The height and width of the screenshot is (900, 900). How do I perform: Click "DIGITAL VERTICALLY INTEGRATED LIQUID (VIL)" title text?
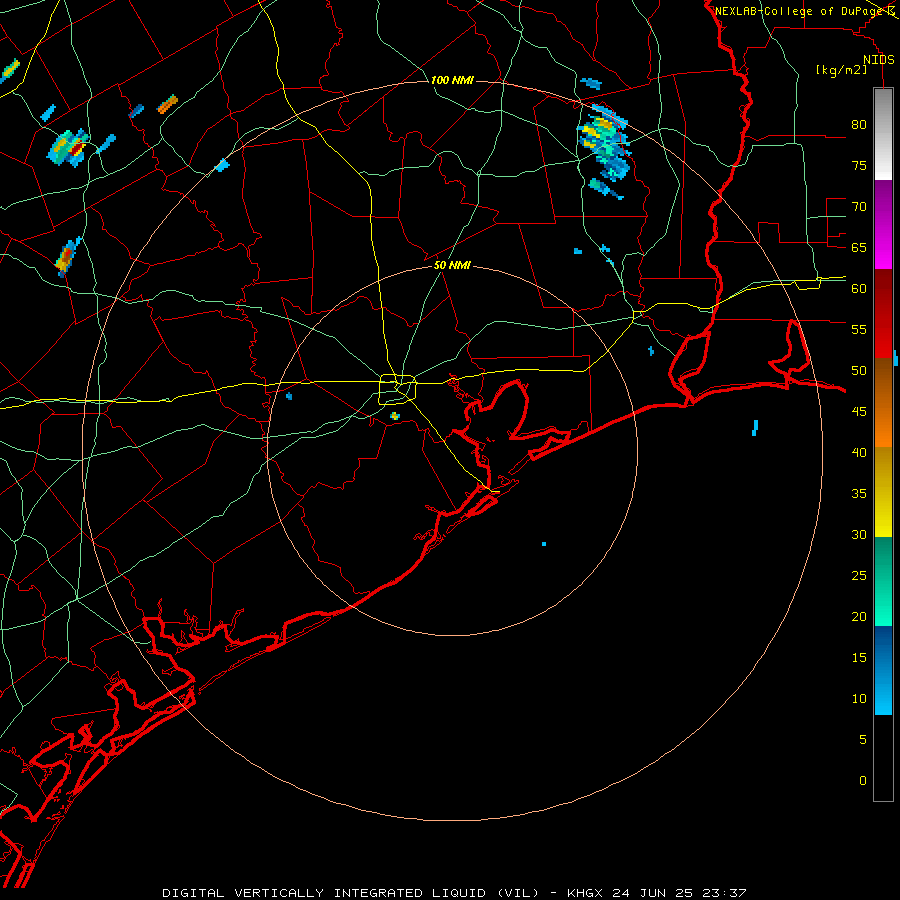351,893
